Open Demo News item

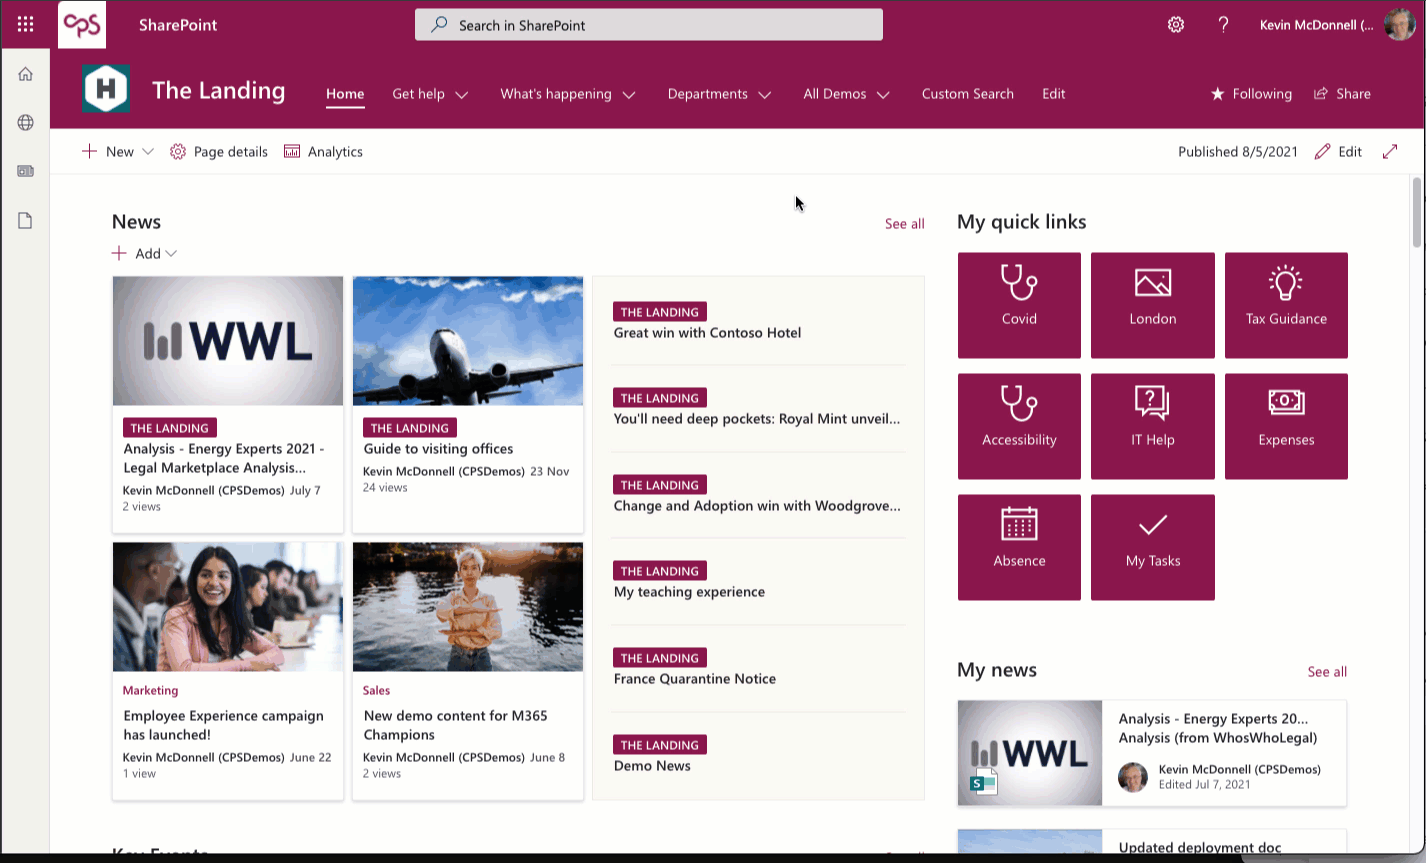pyautogui.click(x=652, y=766)
